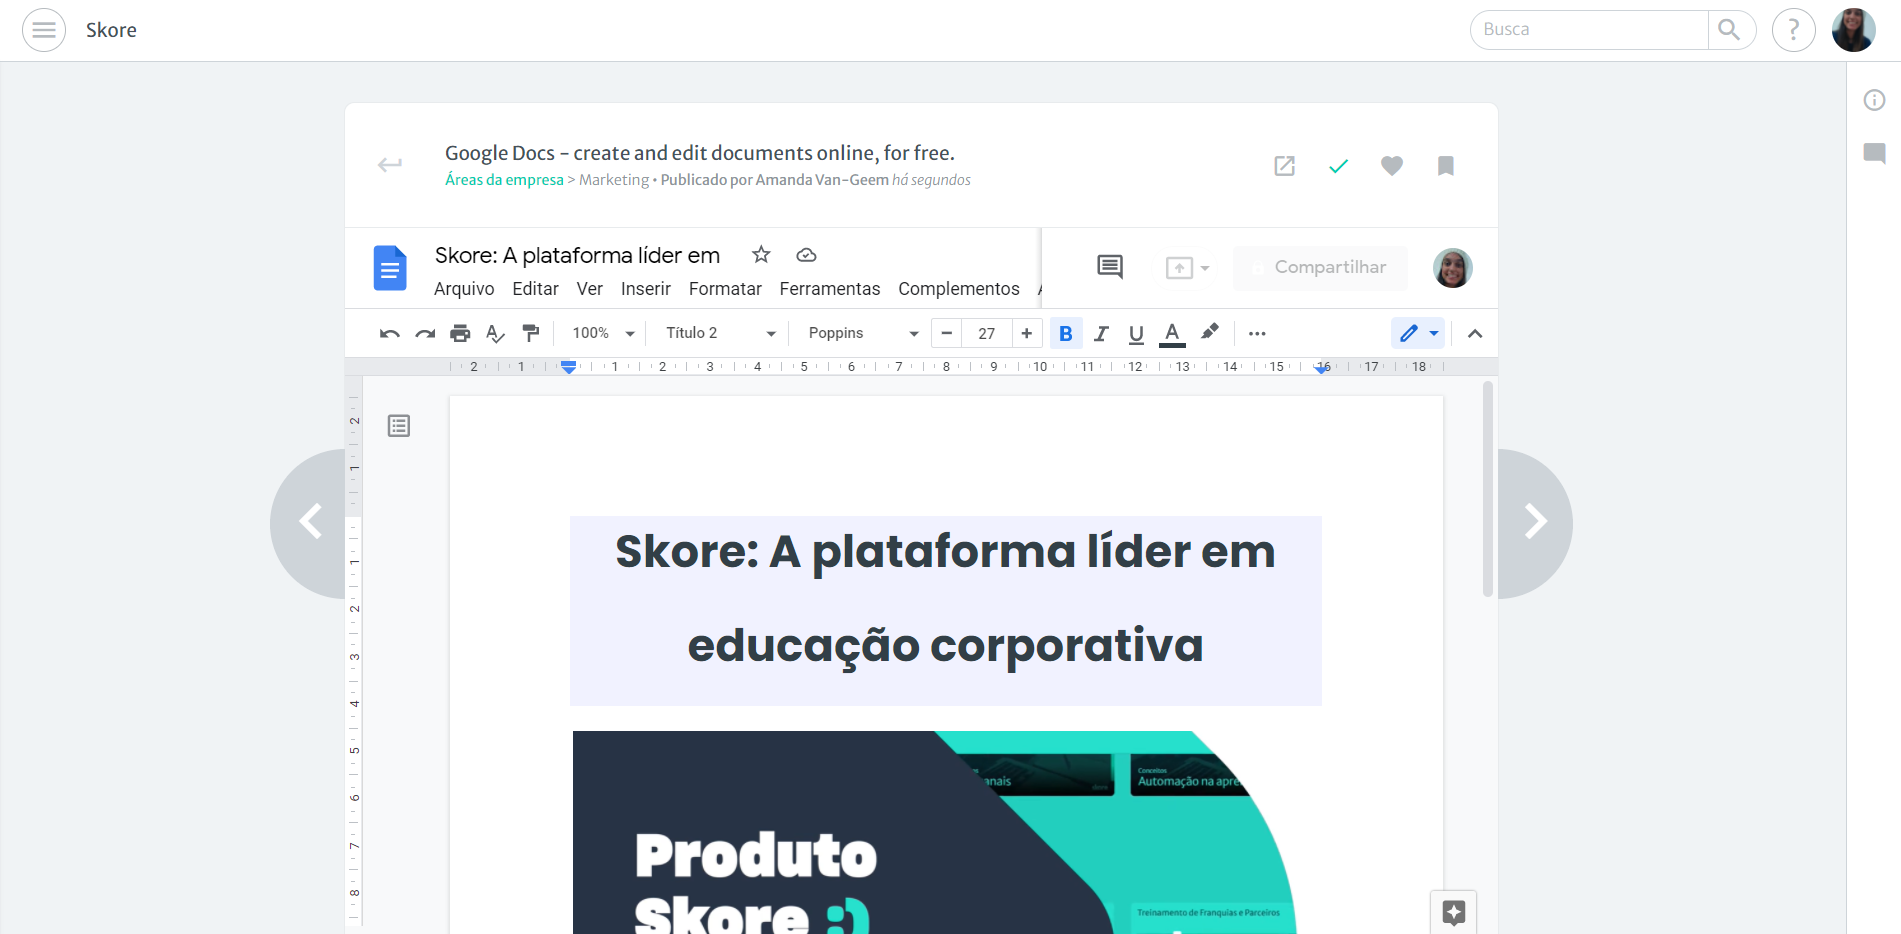Open the highlight color picker
This screenshot has width=1901, height=934.
1210,333
